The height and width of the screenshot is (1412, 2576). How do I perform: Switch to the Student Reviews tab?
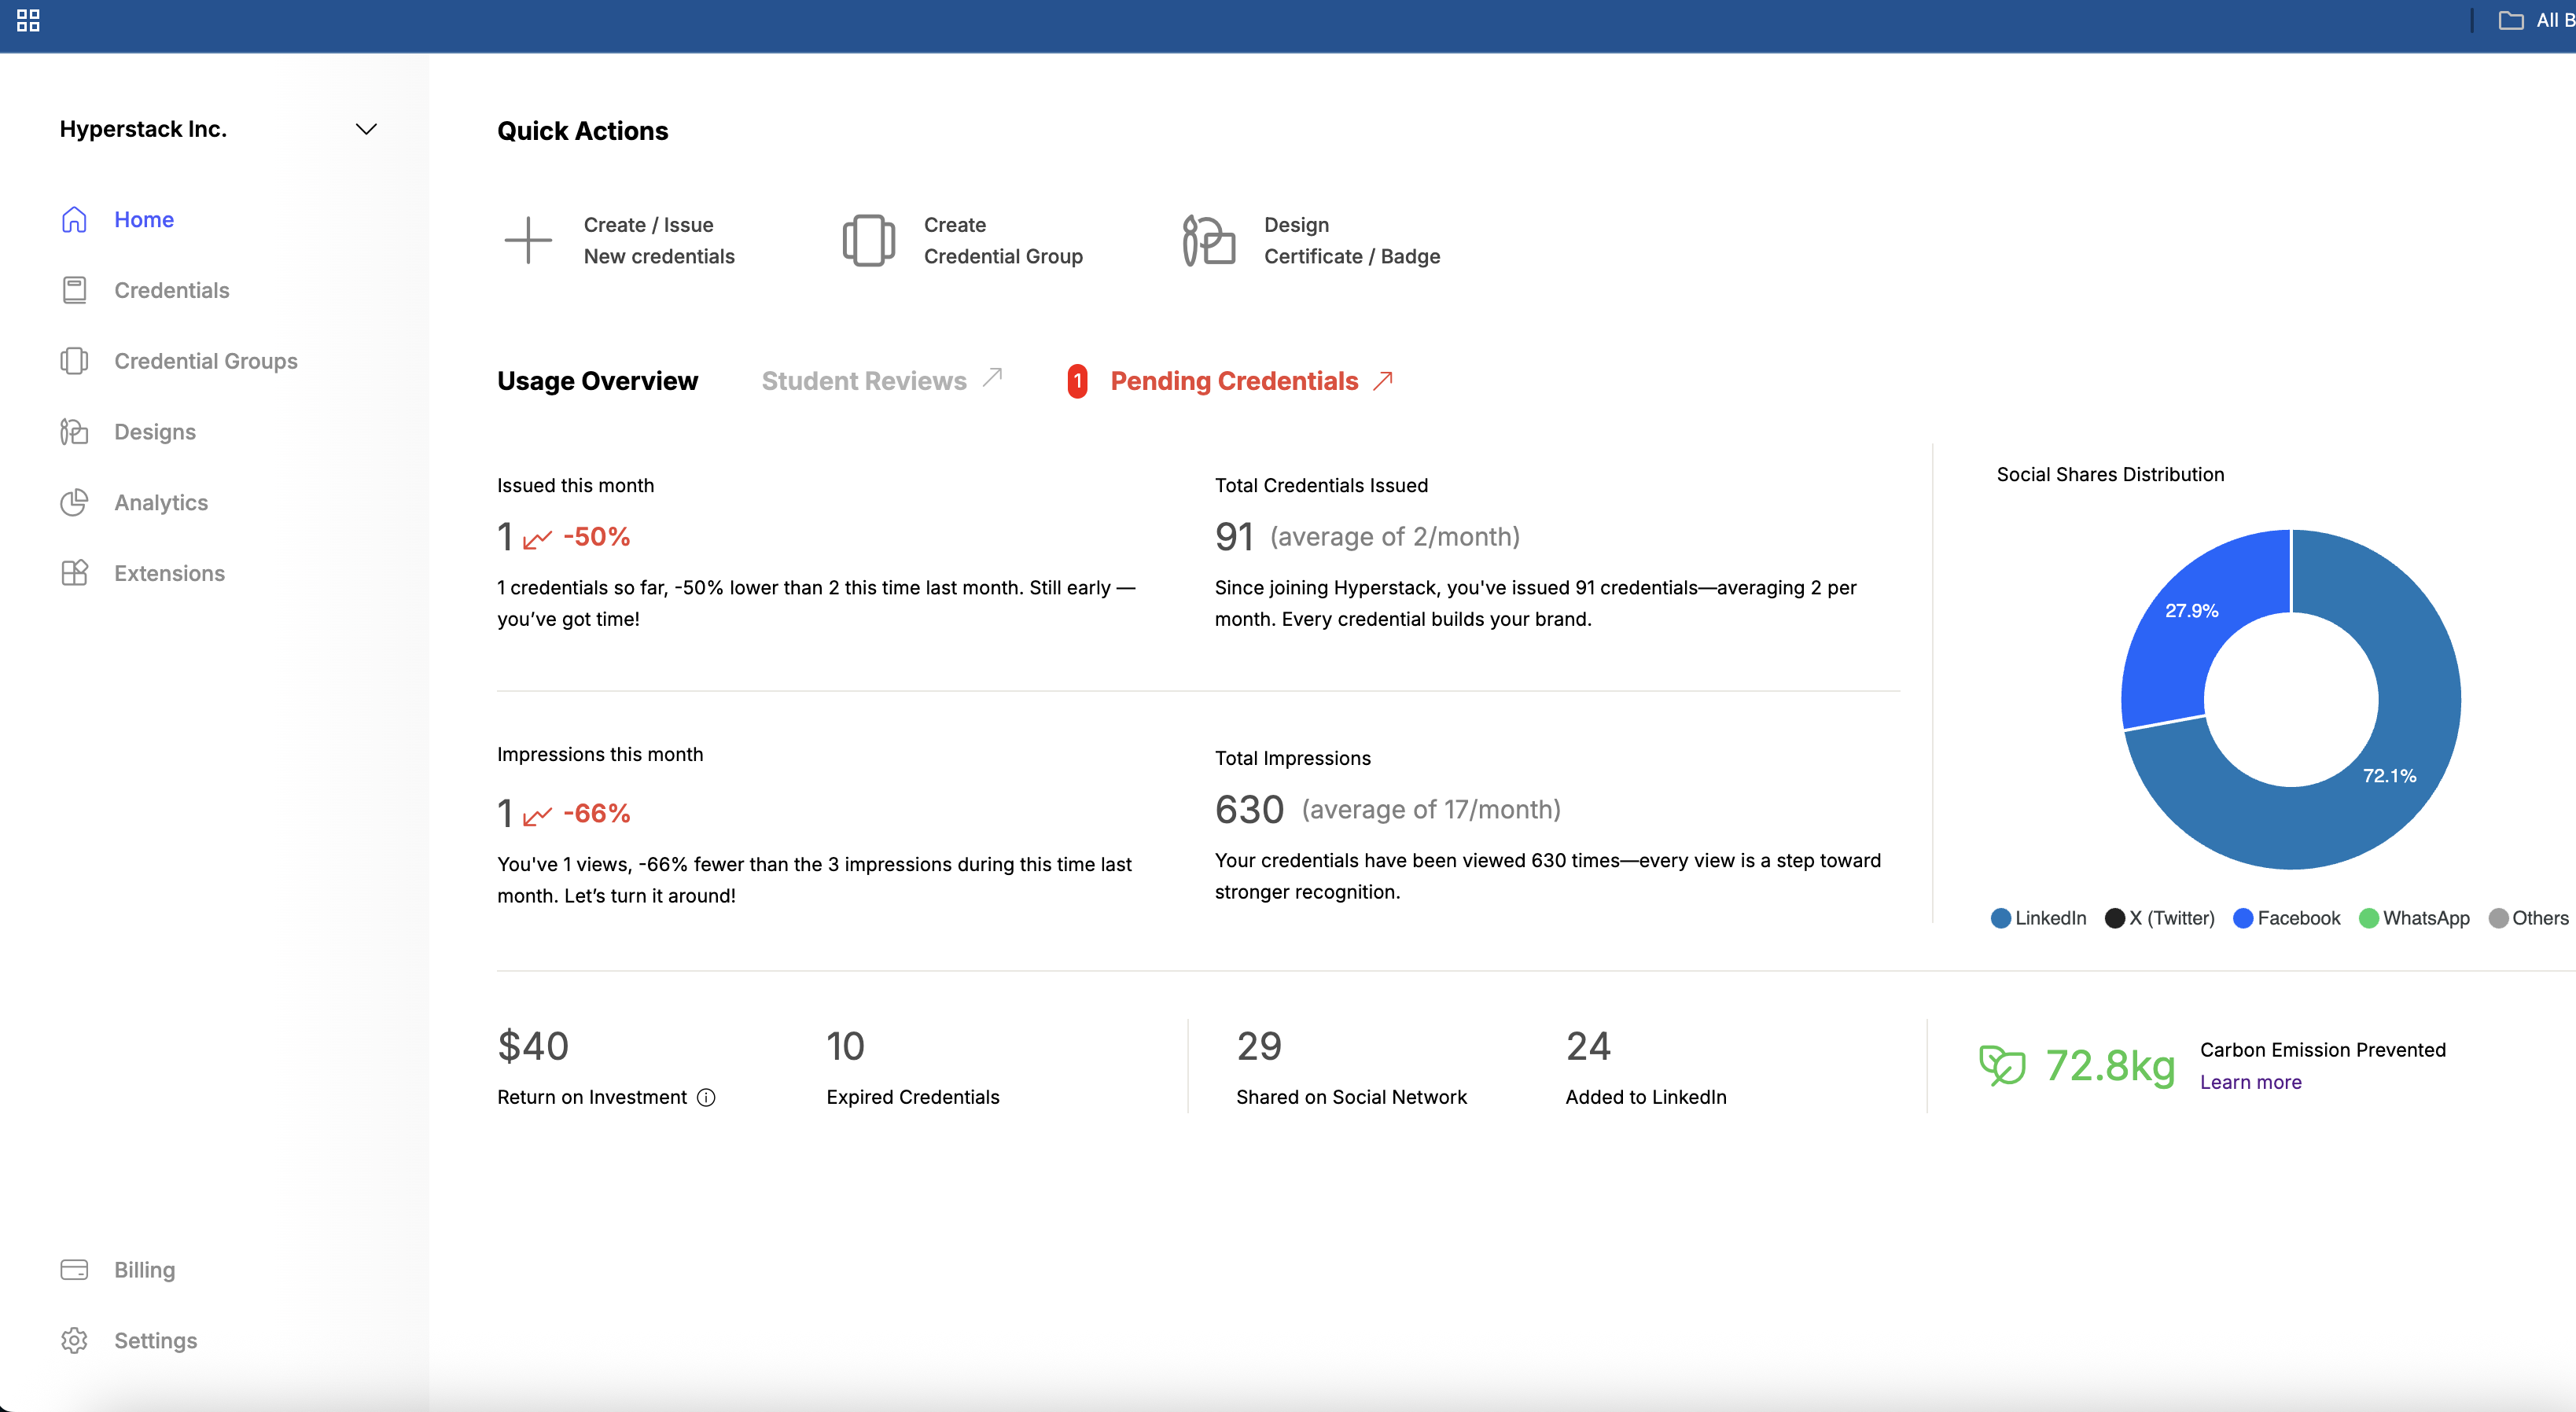[864, 381]
